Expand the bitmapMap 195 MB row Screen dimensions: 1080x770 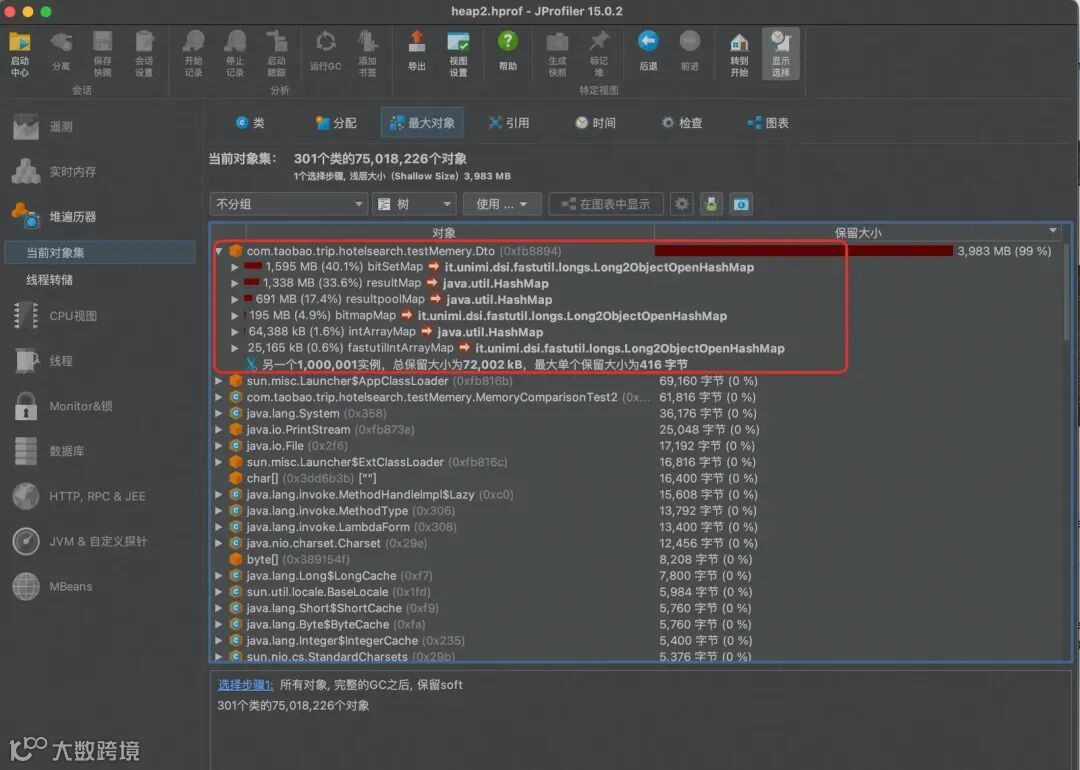tap(235, 315)
